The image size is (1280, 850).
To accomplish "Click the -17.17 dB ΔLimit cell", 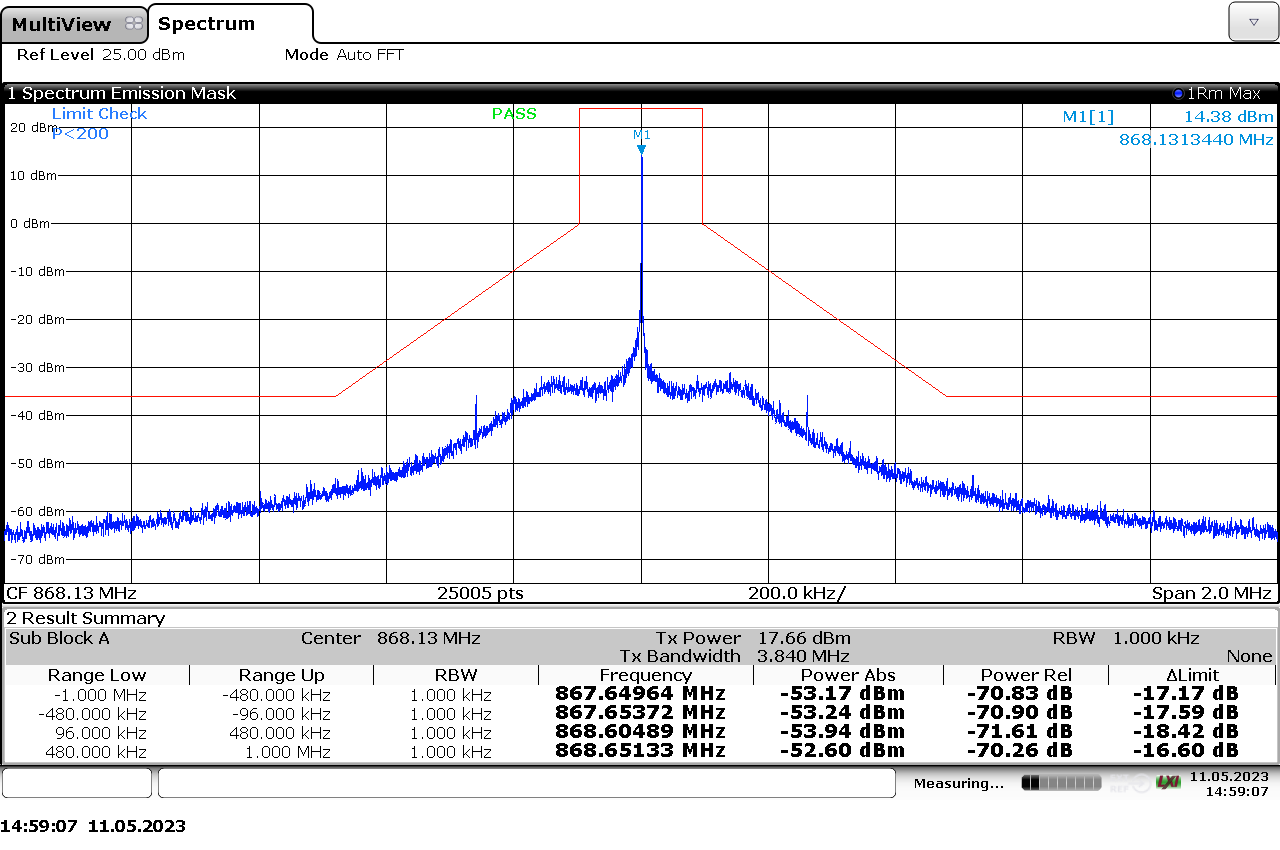I will tap(1186, 694).
